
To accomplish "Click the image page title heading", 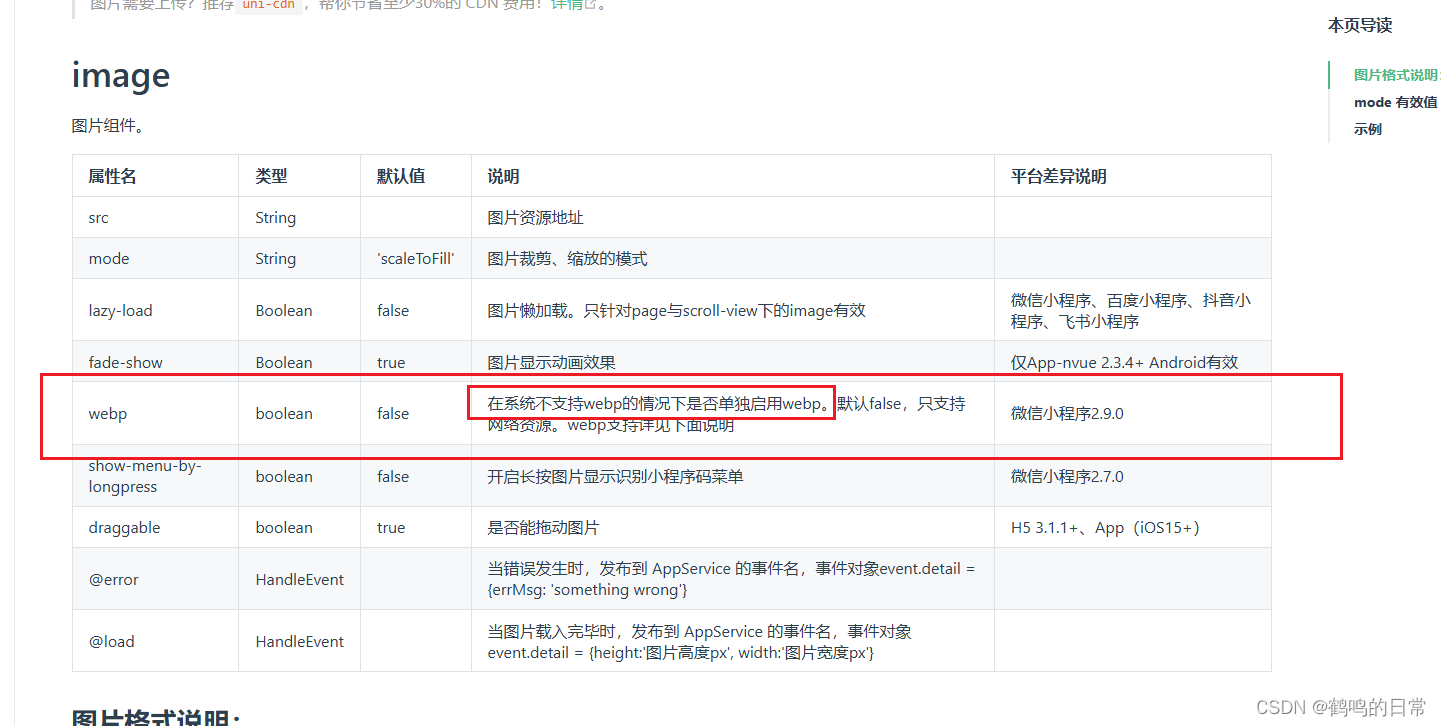I will pyautogui.click(x=120, y=75).
